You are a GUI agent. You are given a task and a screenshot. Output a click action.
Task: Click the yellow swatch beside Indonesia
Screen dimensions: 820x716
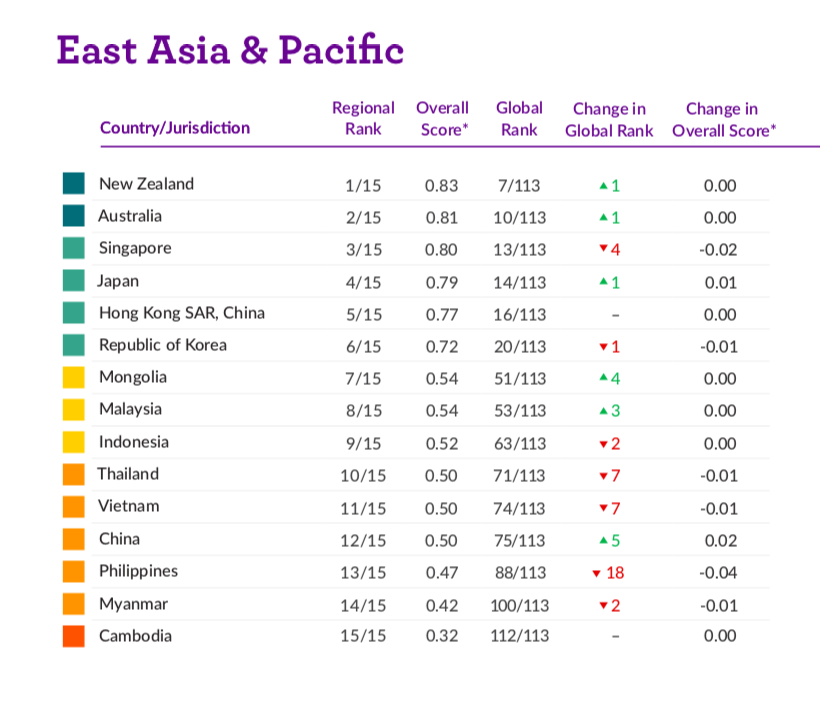click(x=74, y=442)
